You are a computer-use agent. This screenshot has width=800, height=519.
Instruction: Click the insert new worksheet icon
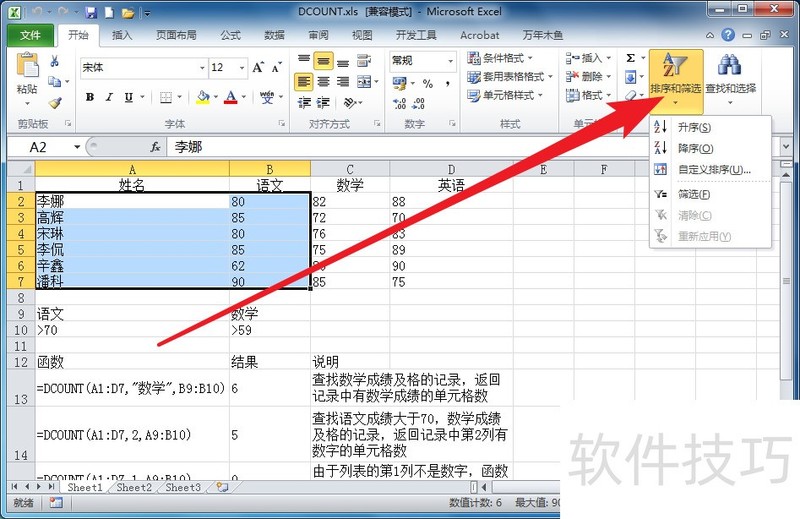click(222, 487)
